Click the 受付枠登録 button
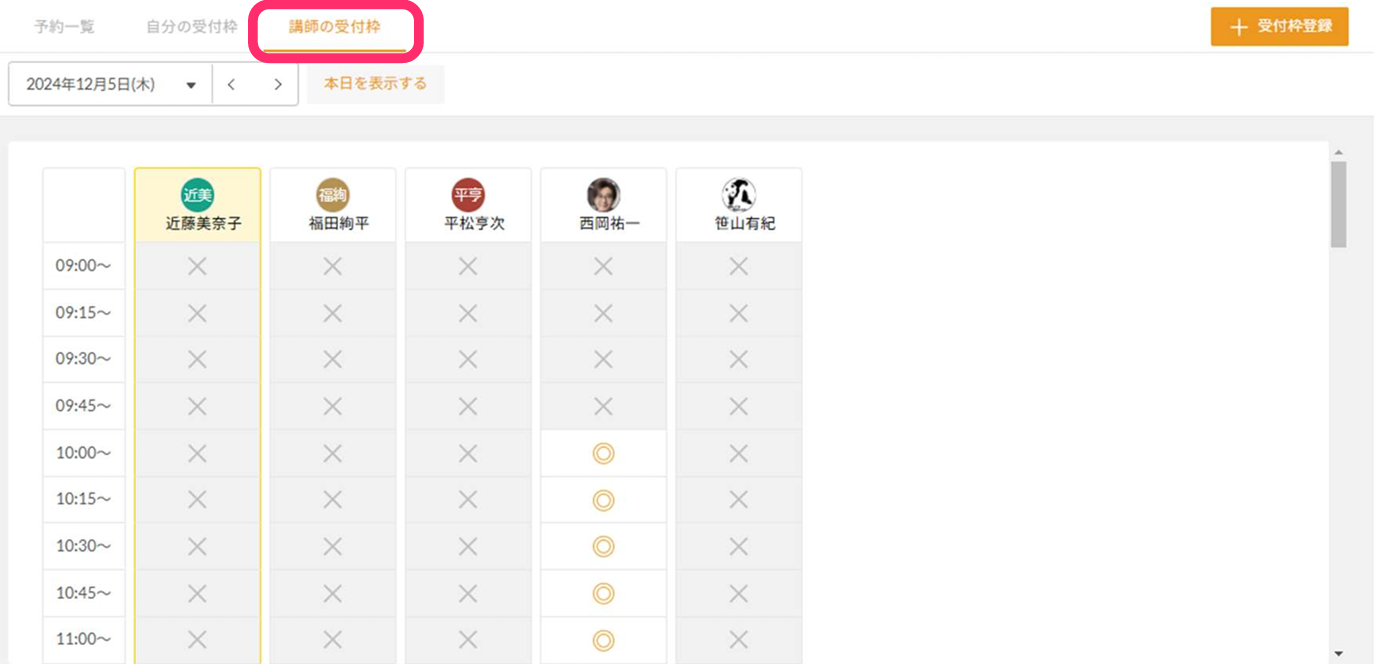1387x664 pixels. pos(1279,27)
